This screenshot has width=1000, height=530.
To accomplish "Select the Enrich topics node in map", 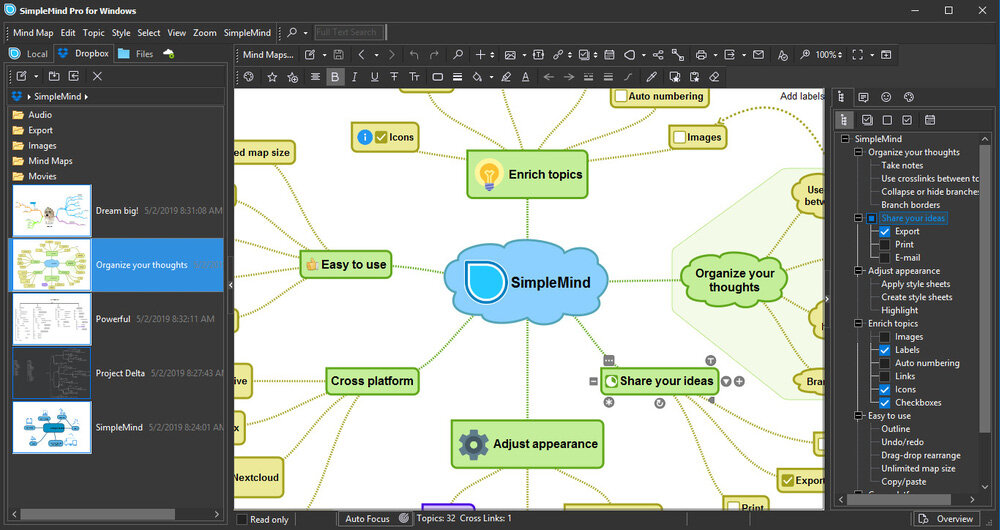I will tap(527, 174).
